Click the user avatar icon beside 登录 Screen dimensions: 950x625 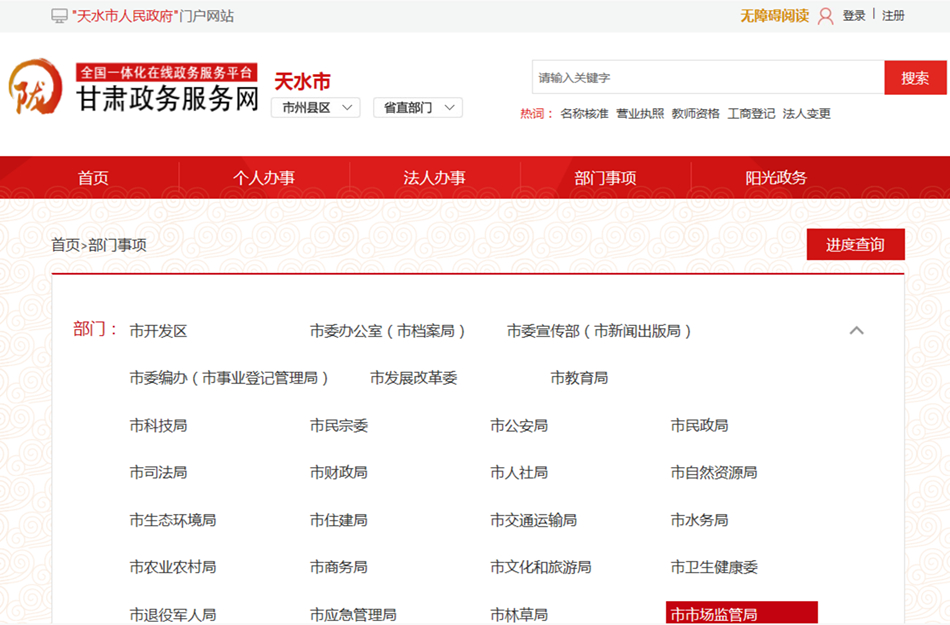[x=825, y=16]
